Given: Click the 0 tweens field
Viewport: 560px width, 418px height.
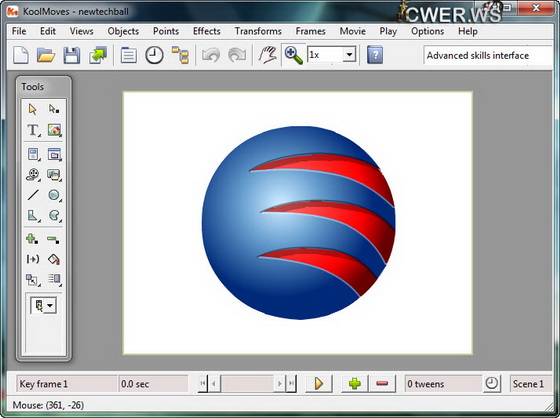Looking at the screenshot, I should point(443,384).
